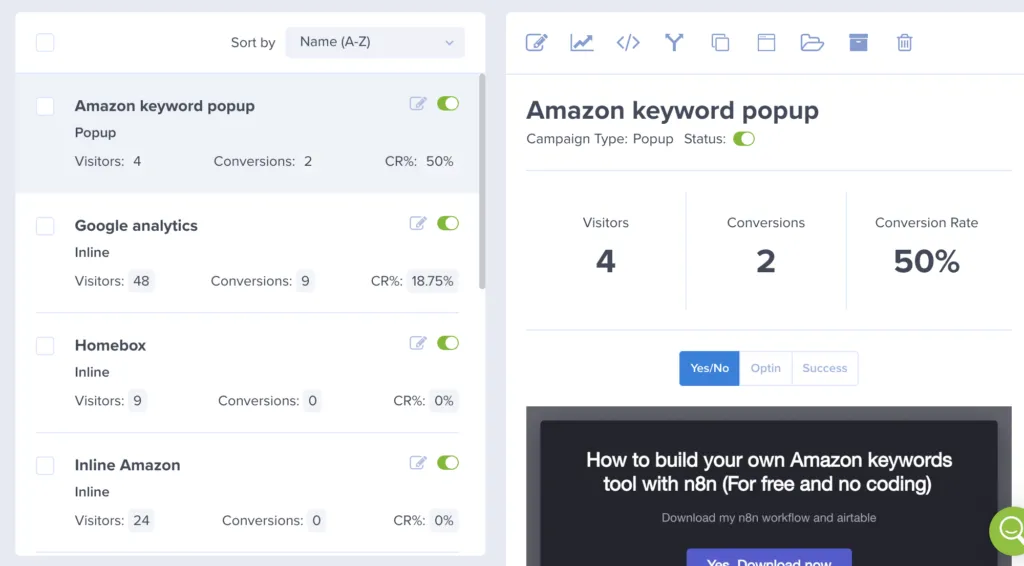Duplicate campaign using the copy icon

(720, 42)
